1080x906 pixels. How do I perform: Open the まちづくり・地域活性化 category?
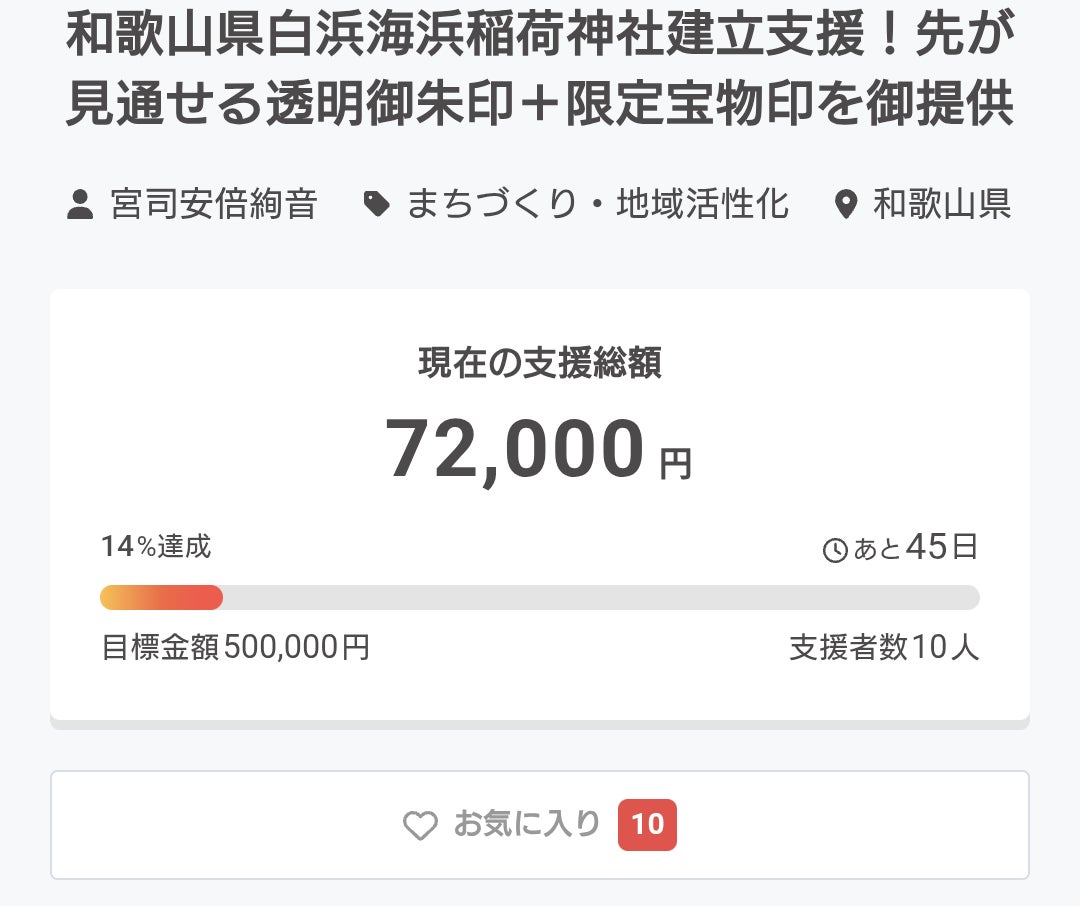pyautogui.click(x=597, y=205)
